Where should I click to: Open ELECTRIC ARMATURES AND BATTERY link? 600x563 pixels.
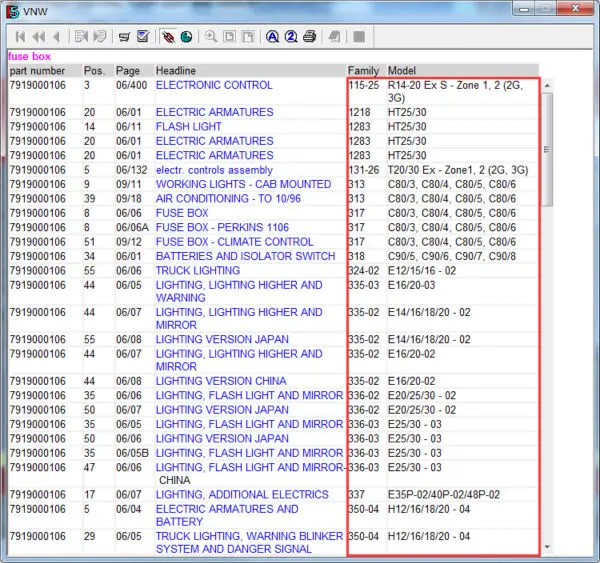(227, 515)
